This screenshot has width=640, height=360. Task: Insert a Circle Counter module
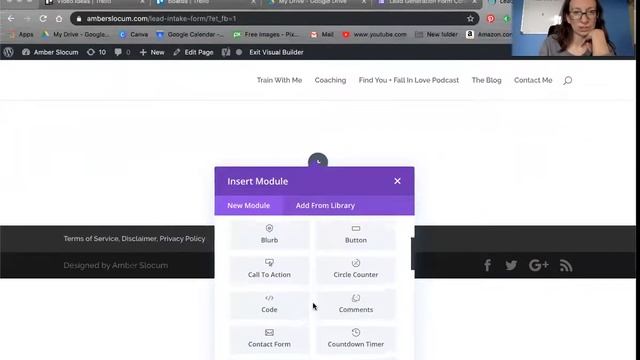356,269
